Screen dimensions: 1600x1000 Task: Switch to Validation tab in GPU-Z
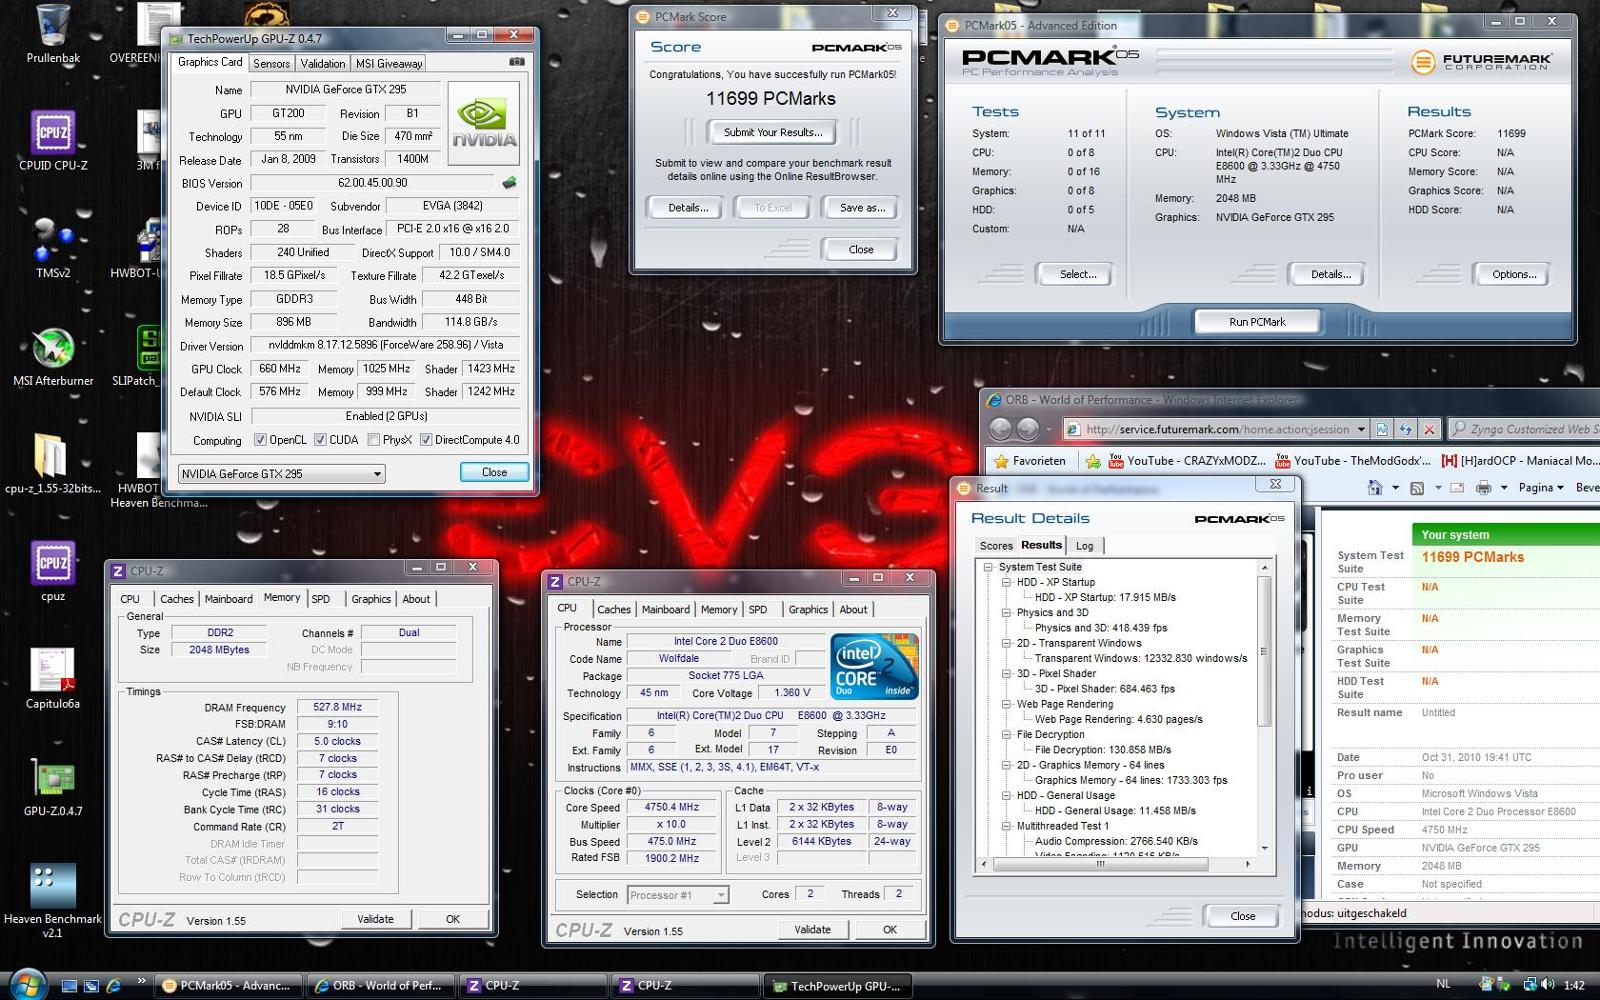(322, 63)
